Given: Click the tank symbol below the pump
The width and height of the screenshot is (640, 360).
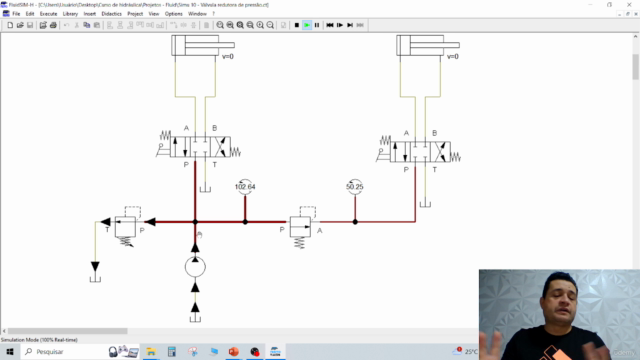Looking at the screenshot, I should coord(195,318).
